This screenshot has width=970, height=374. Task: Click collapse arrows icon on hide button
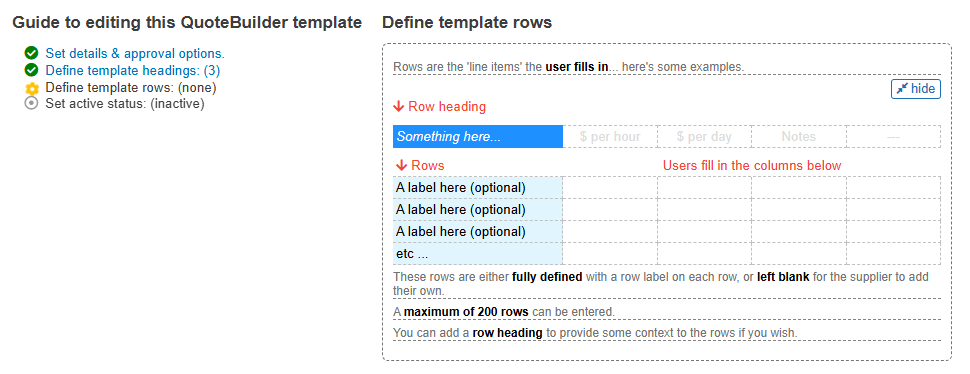pyautogui.click(x=903, y=89)
